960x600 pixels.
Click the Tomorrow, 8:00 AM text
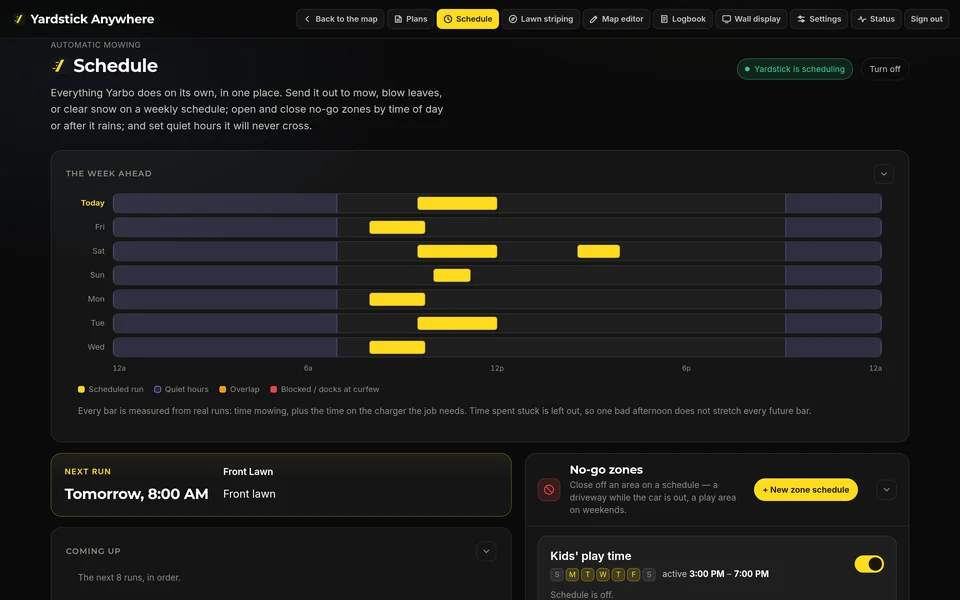pos(137,494)
